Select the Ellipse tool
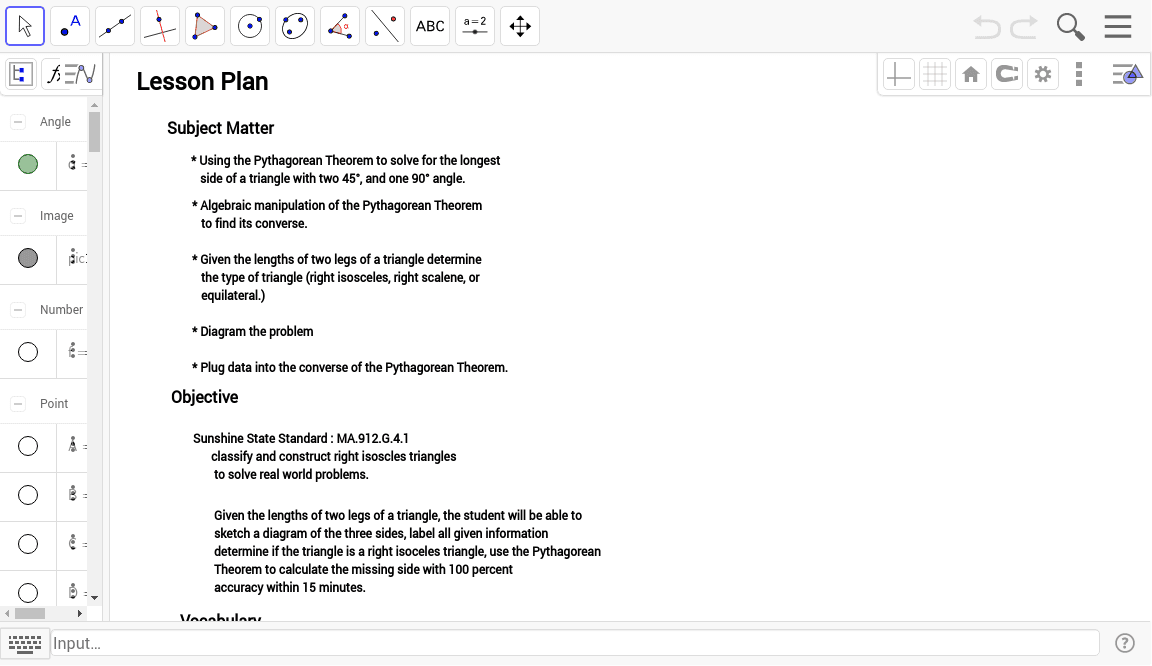This screenshot has height=666, width=1152. [295, 26]
